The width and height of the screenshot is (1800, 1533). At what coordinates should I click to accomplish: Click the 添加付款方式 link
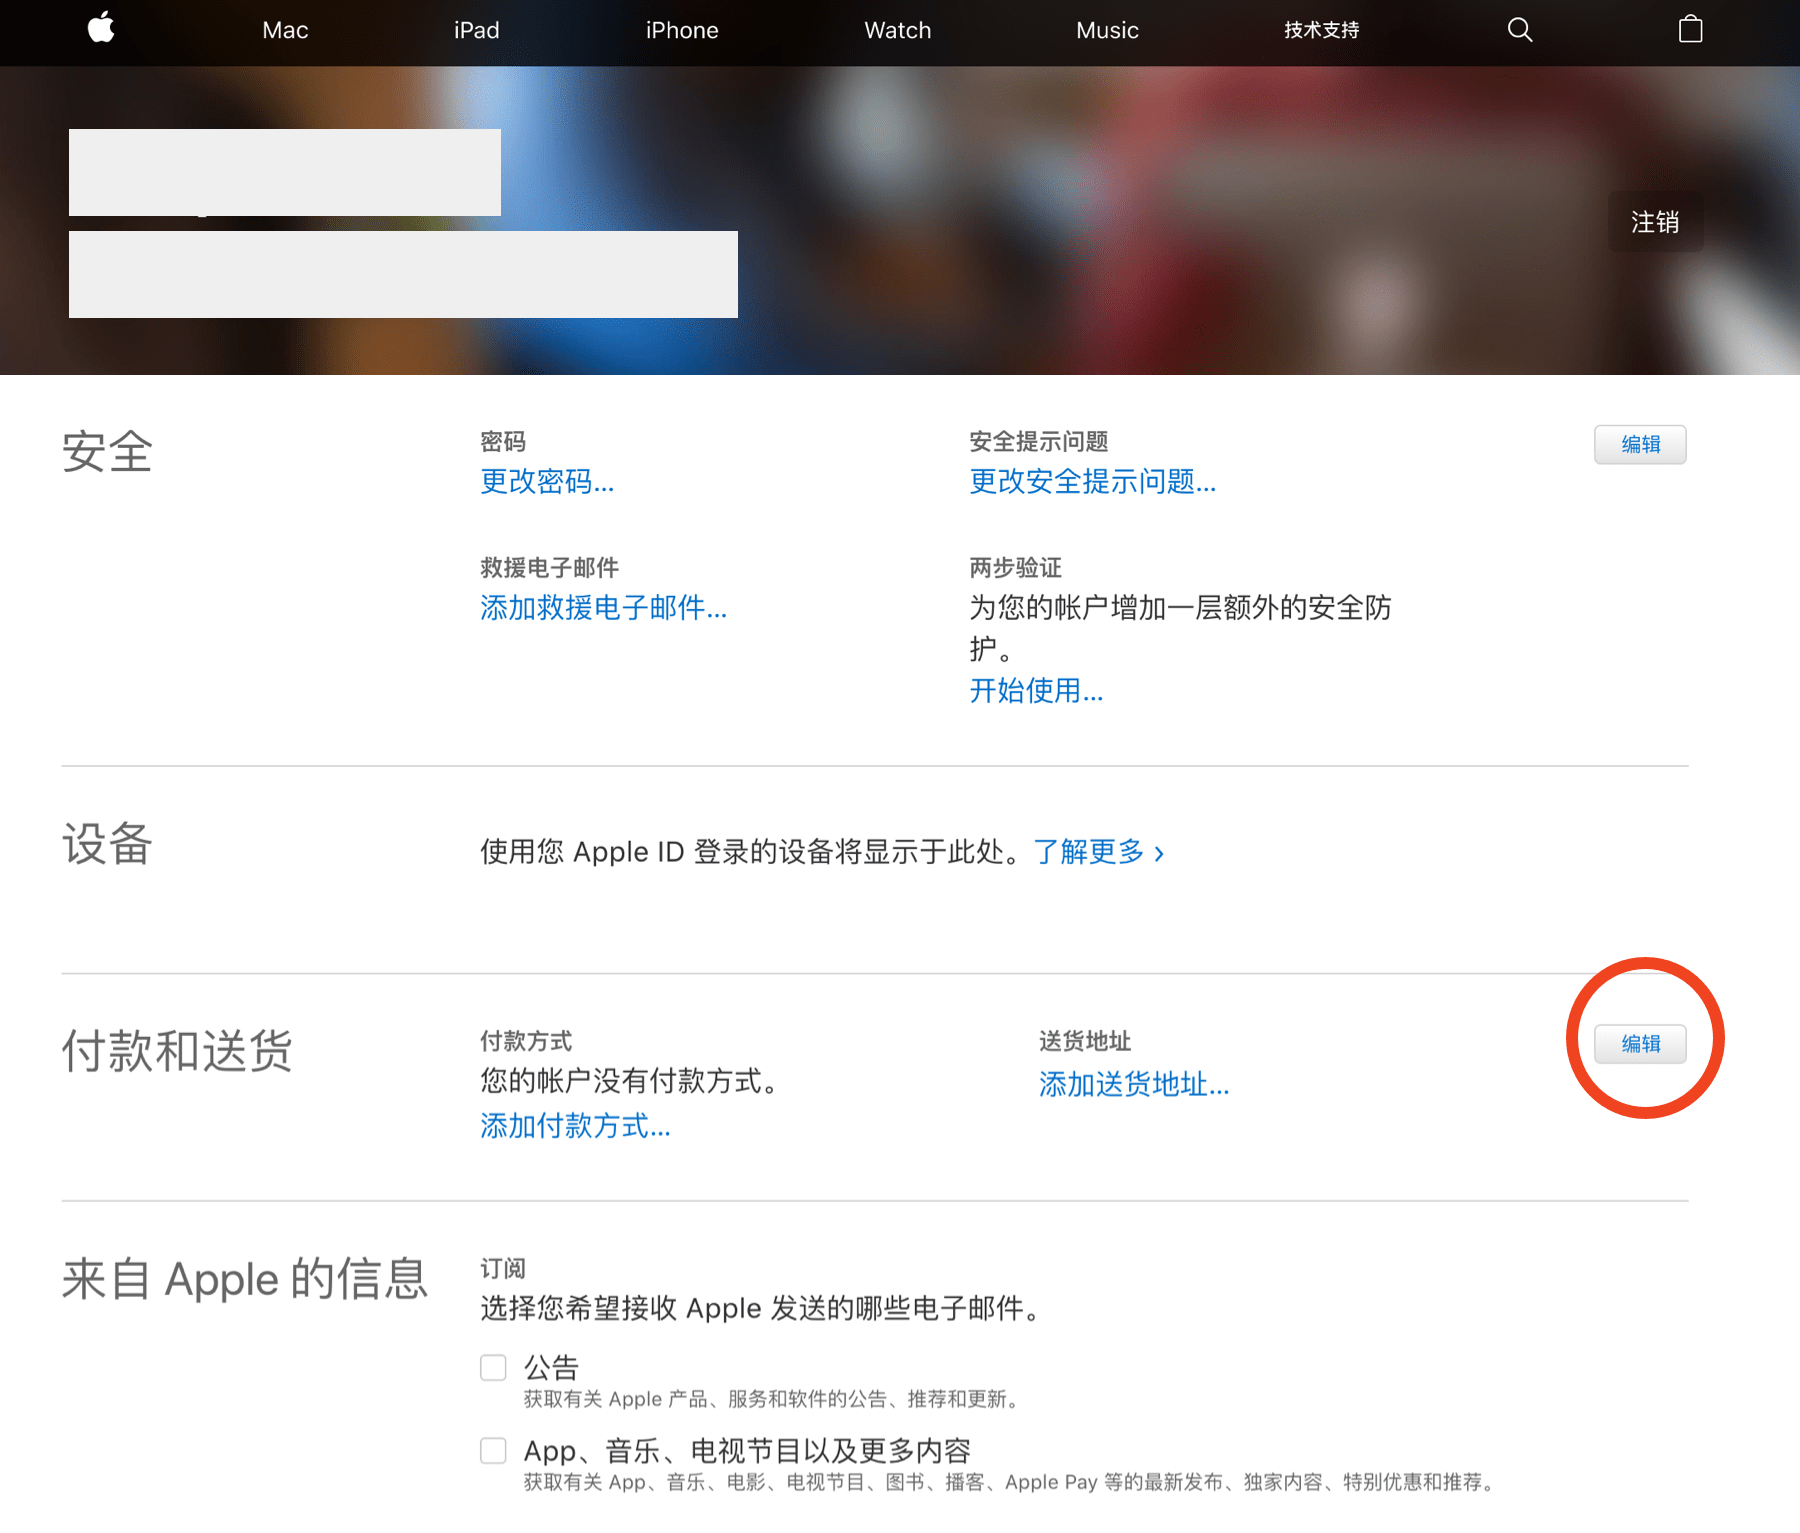[x=575, y=1126]
